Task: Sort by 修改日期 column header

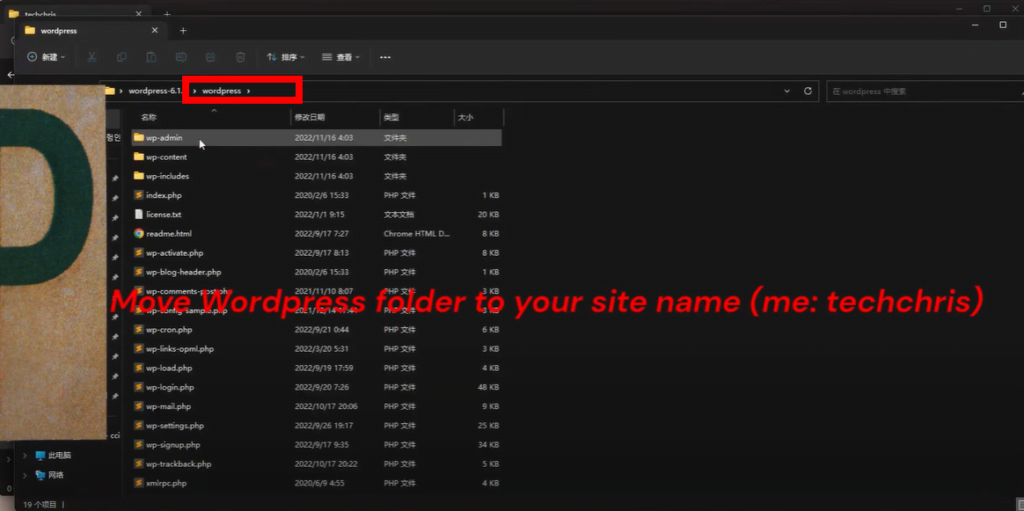Action: coord(310,117)
